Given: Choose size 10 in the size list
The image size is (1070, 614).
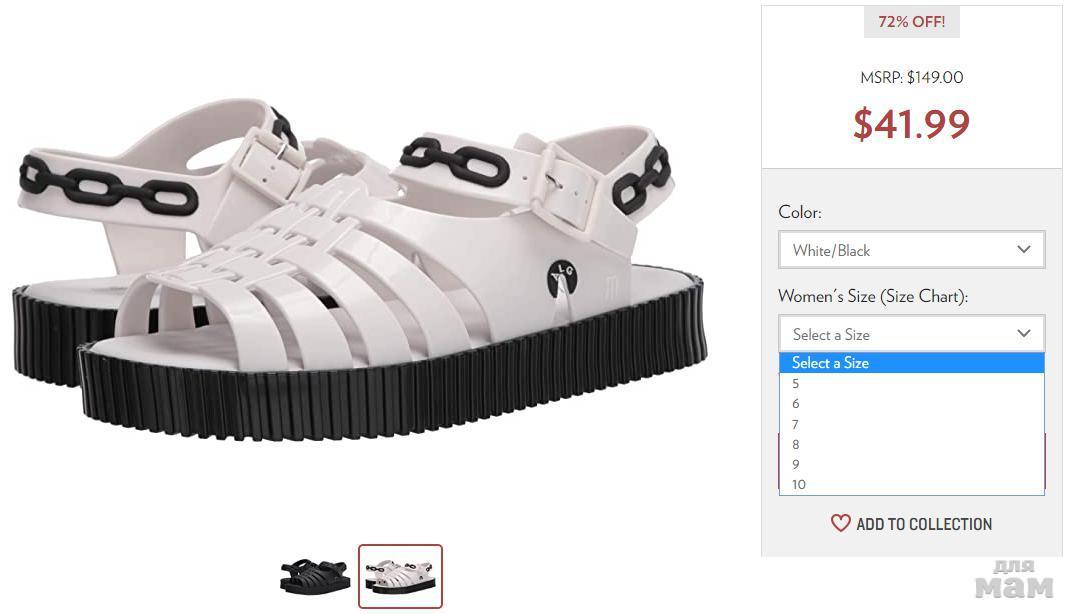Looking at the screenshot, I should [799, 485].
